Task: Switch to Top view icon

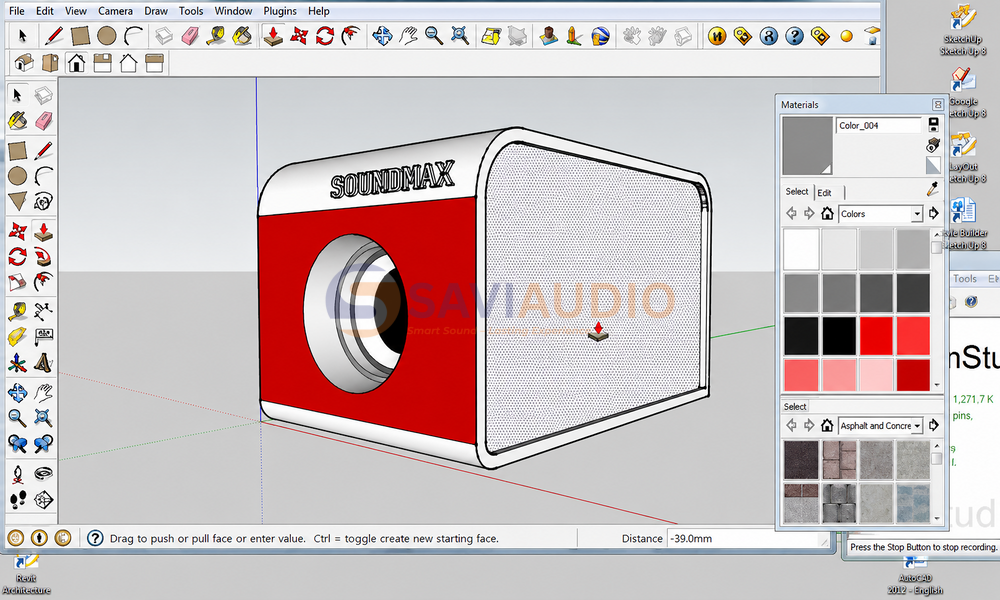Action: click(x=50, y=63)
